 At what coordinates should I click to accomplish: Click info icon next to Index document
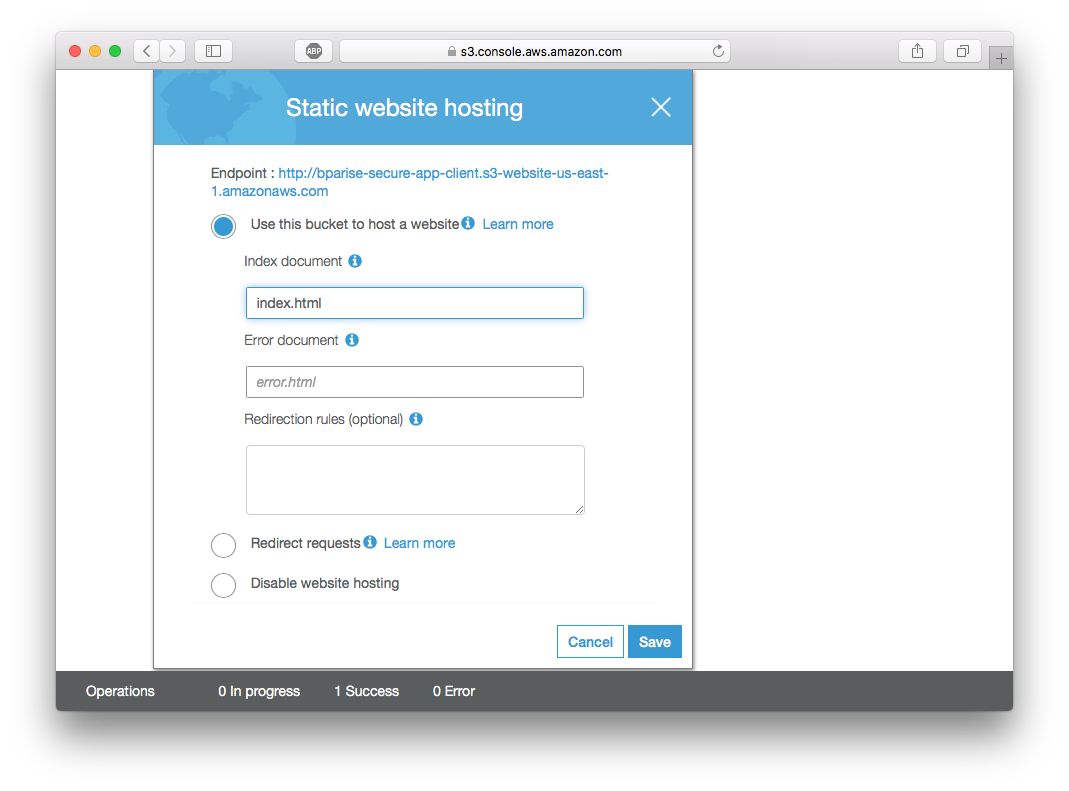355,261
